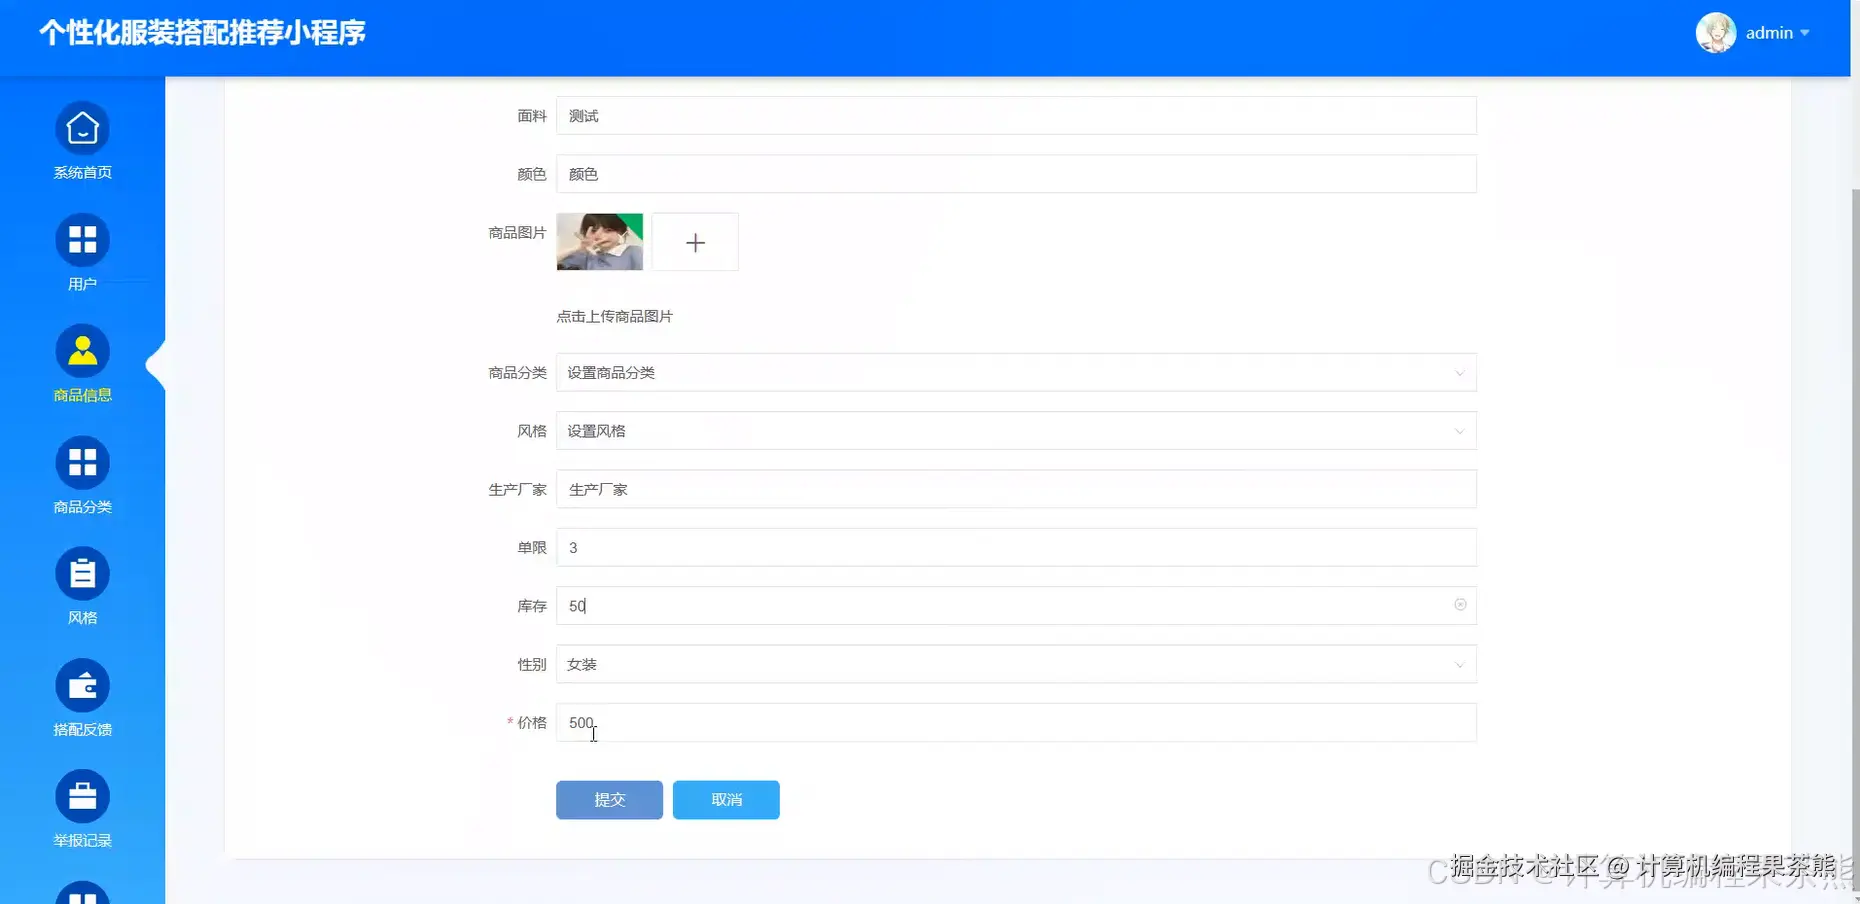Viewport: 1860px width, 904px height.
Task: Click the 举报记录 report records icon
Action: [82, 795]
